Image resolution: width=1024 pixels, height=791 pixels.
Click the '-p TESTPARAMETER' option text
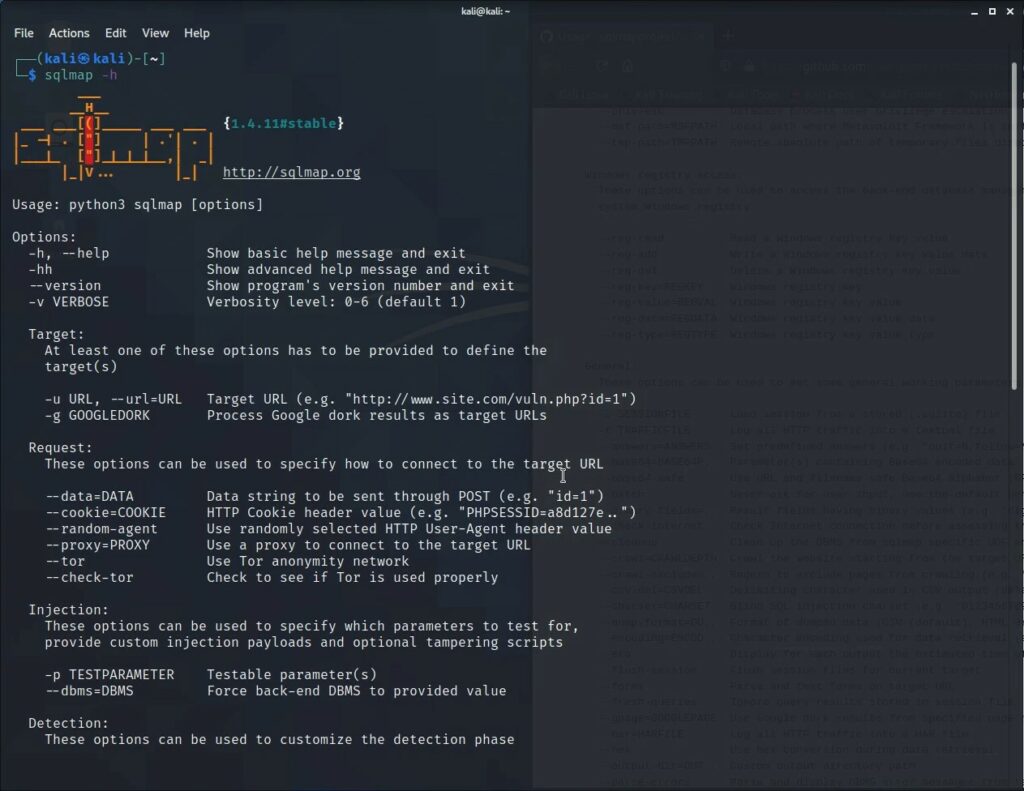[109, 675]
